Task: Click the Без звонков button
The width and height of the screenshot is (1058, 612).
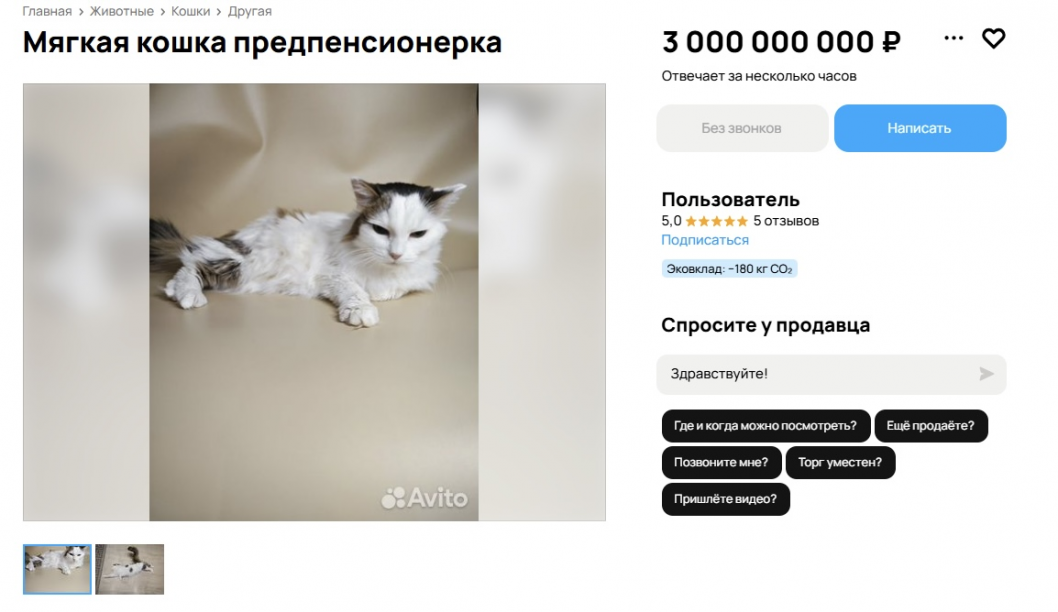Action: coord(742,128)
